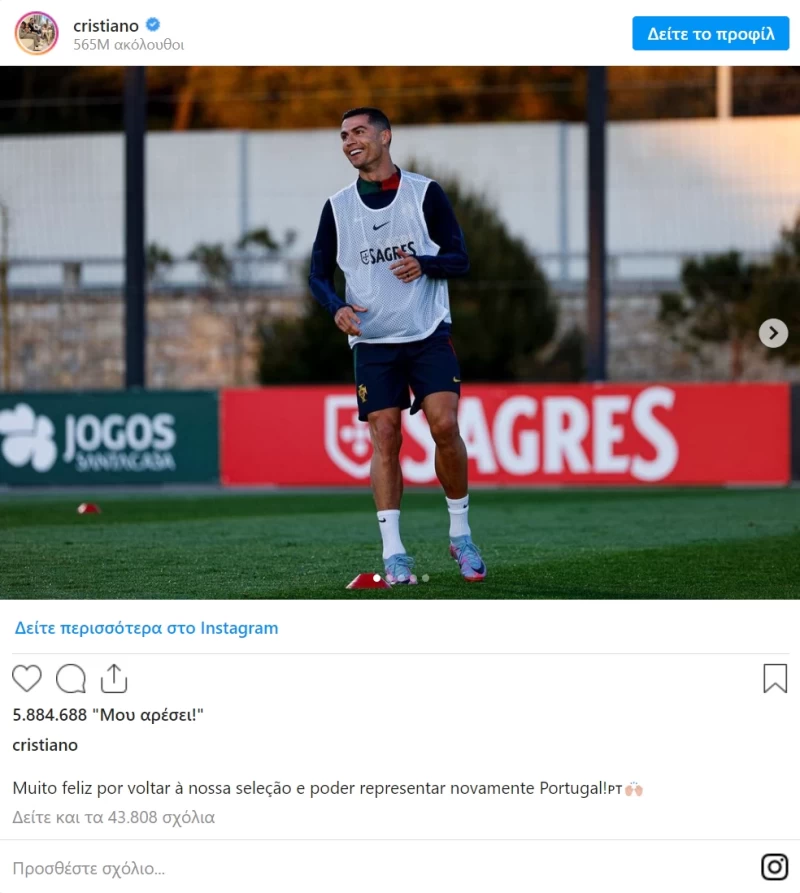Viewport: 800px width, 893px height.
Task: Save the post with the bookmark icon
Action: pos(775,678)
